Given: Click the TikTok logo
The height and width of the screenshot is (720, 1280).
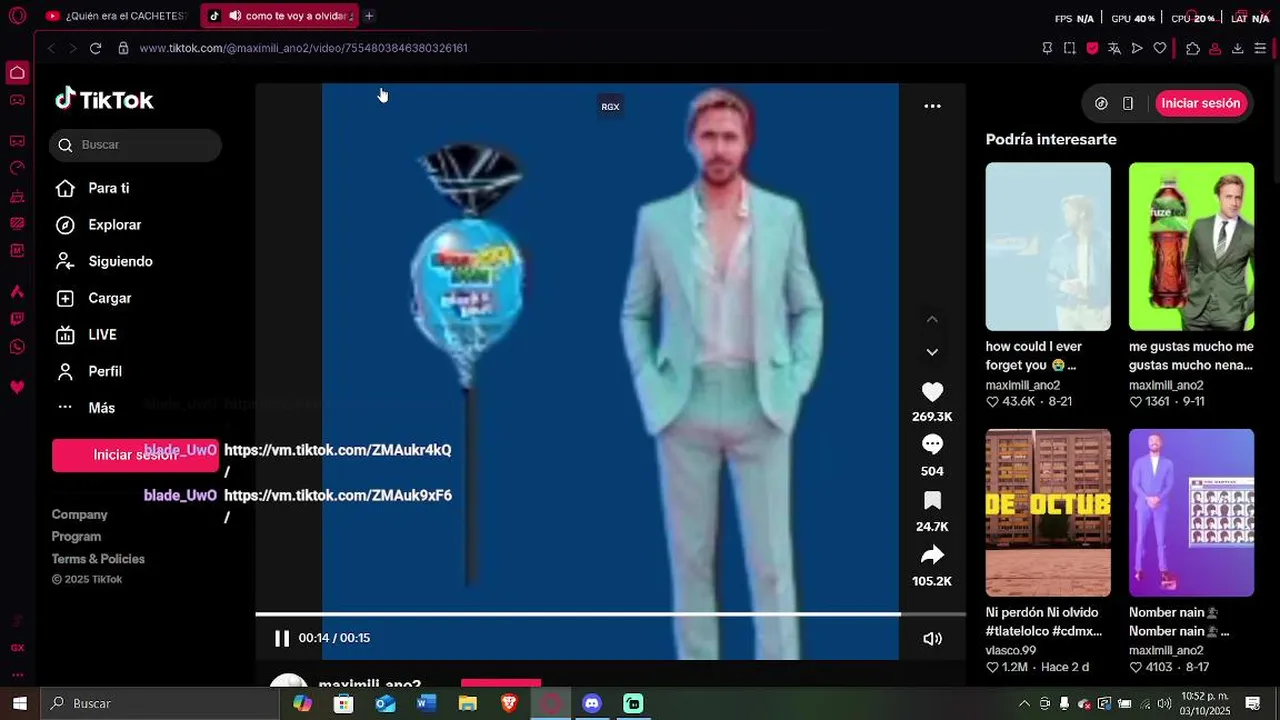Looking at the screenshot, I should coord(104,99).
